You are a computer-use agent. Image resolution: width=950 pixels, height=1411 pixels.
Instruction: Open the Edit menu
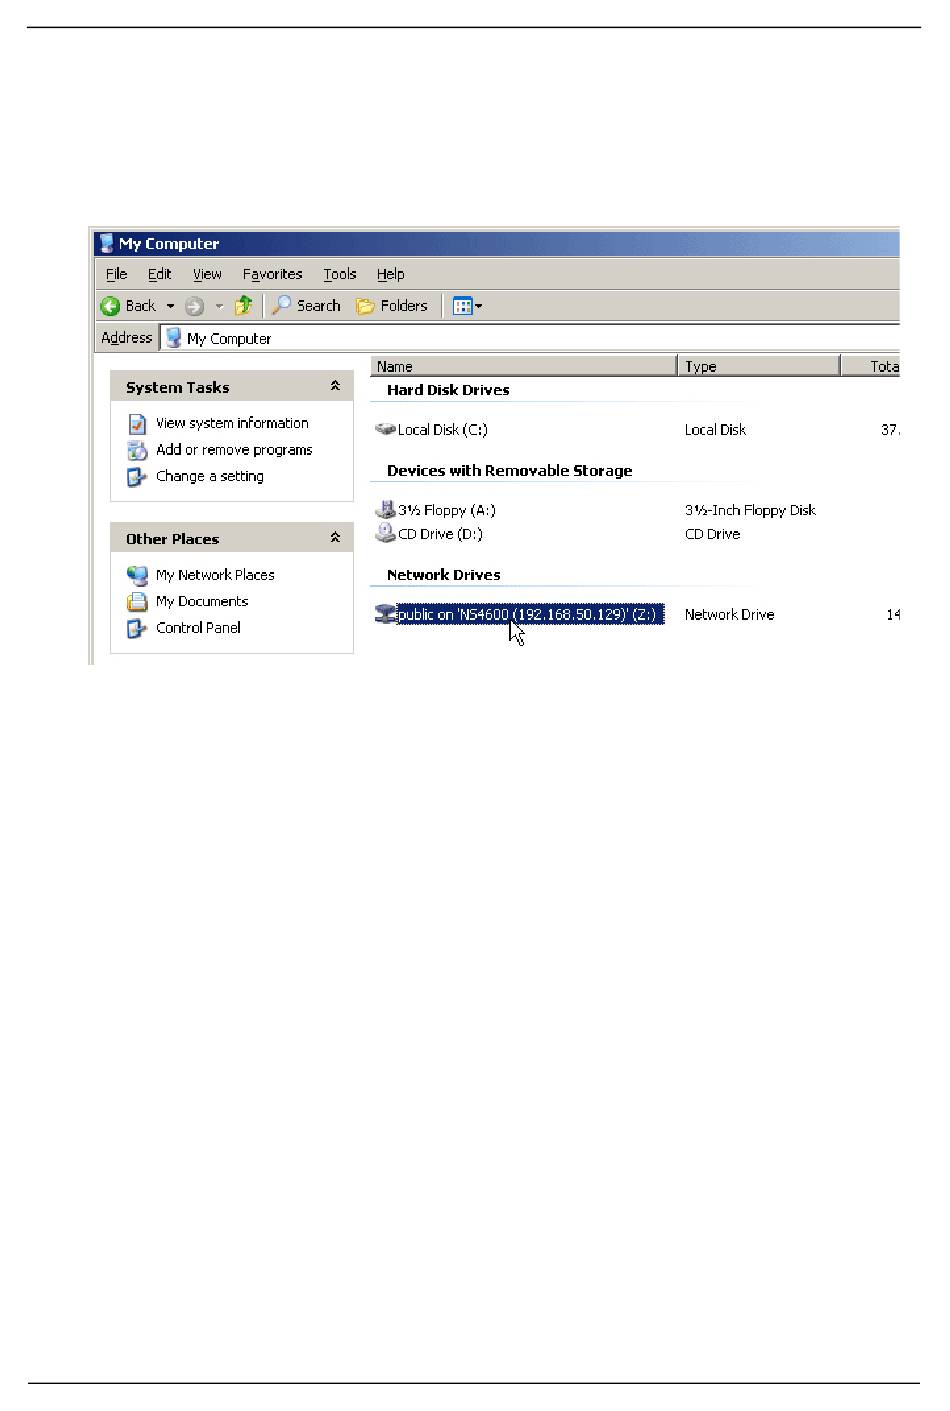159,274
